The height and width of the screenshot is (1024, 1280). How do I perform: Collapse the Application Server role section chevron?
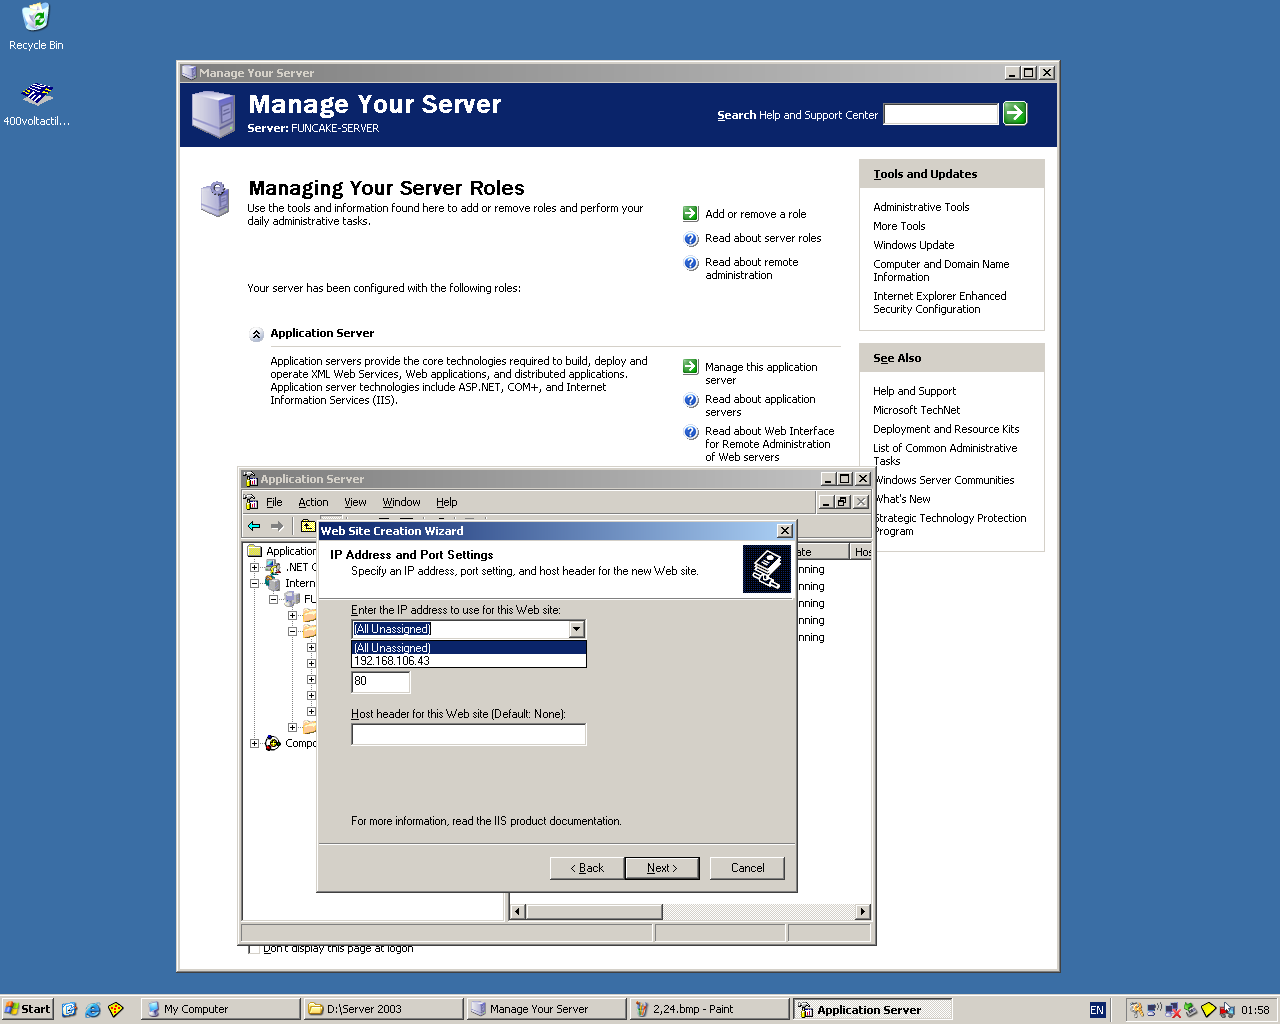tap(257, 335)
